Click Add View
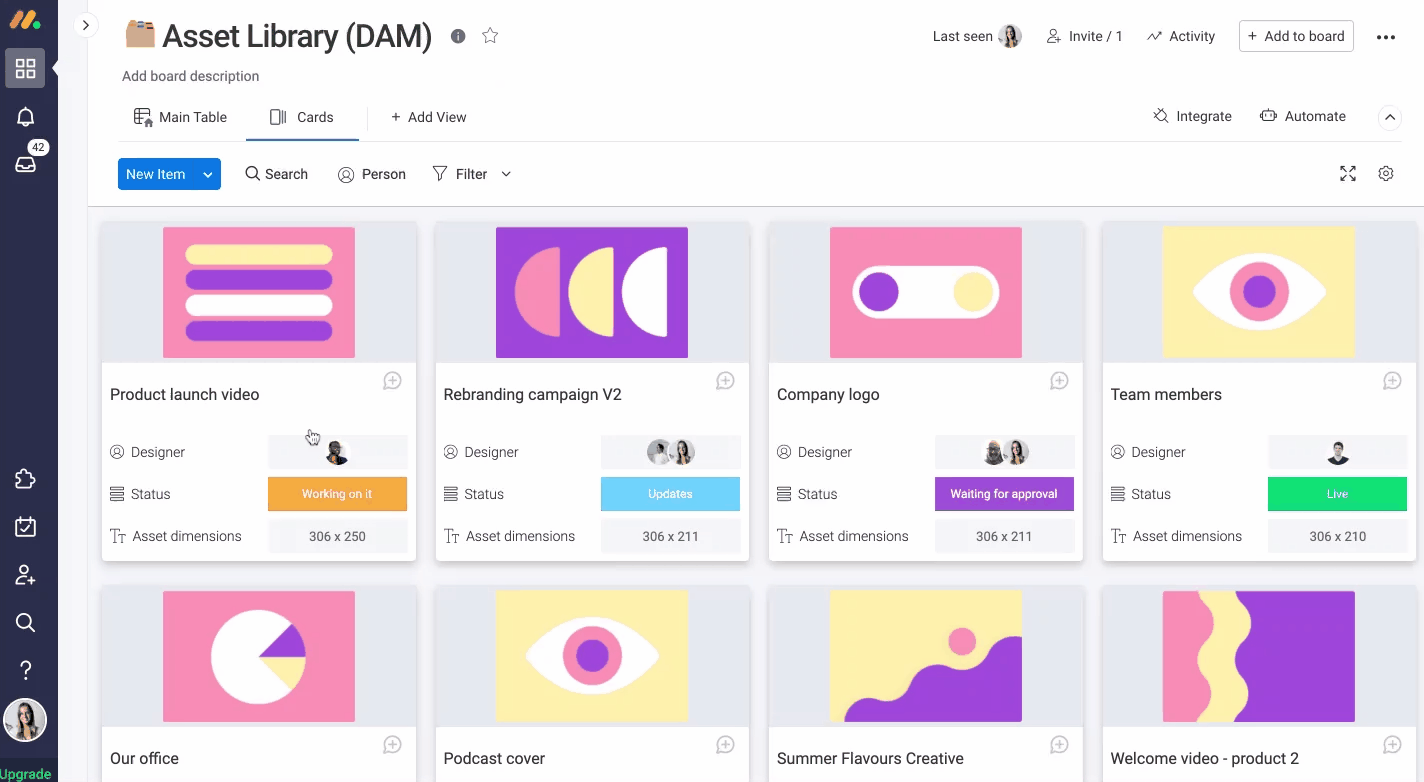The image size is (1424, 782). point(428,117)
